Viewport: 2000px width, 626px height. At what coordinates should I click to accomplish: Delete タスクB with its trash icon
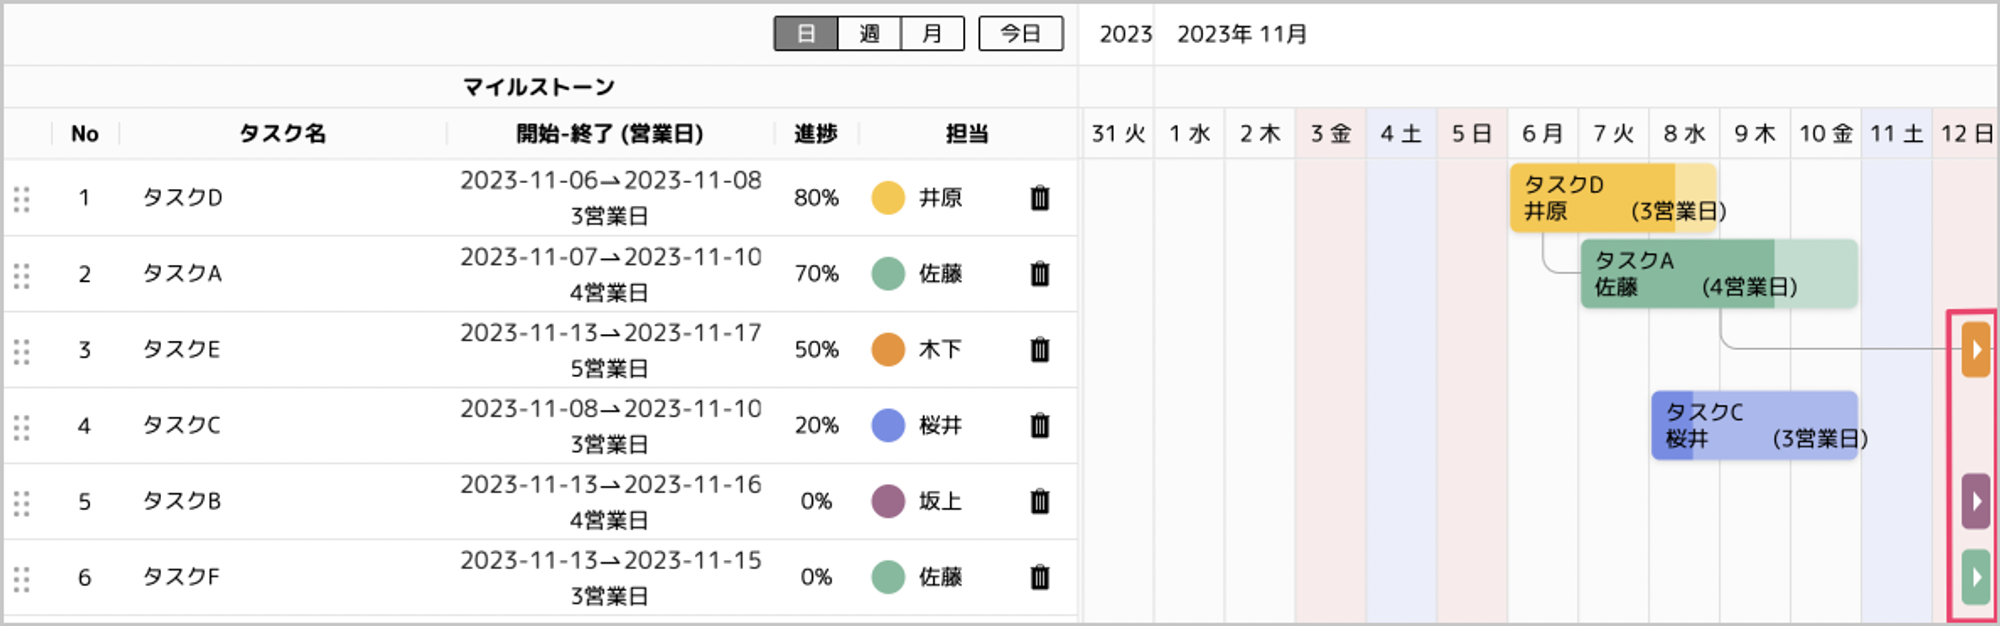pos(1040,502)
